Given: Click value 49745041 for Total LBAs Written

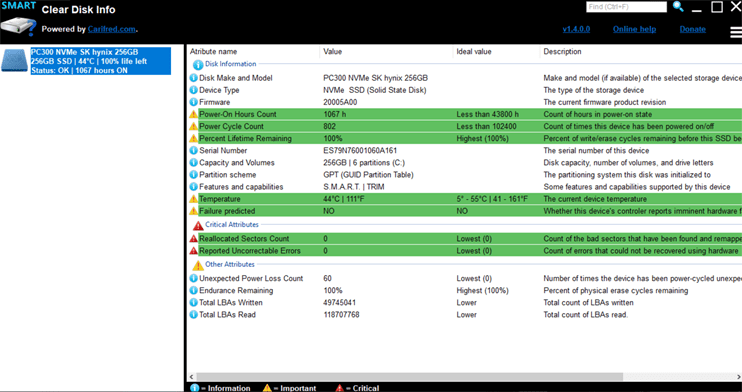Looking at the screenshot, I should coord(340,303).
